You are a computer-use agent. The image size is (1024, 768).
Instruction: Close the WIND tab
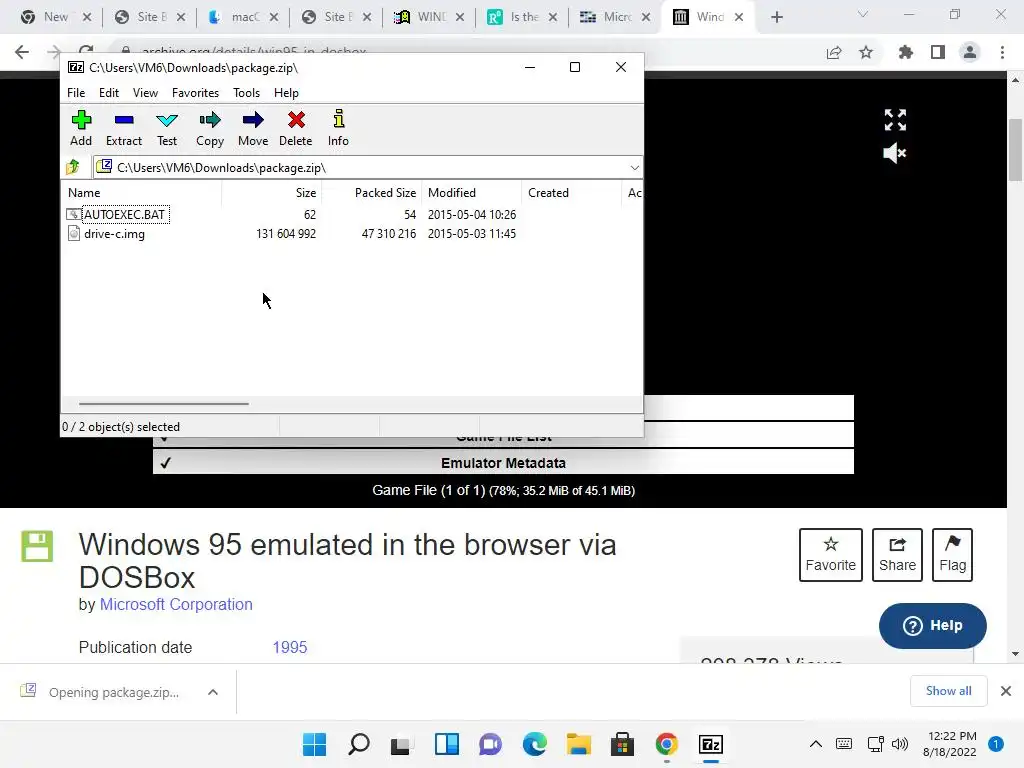click(460, 18)
